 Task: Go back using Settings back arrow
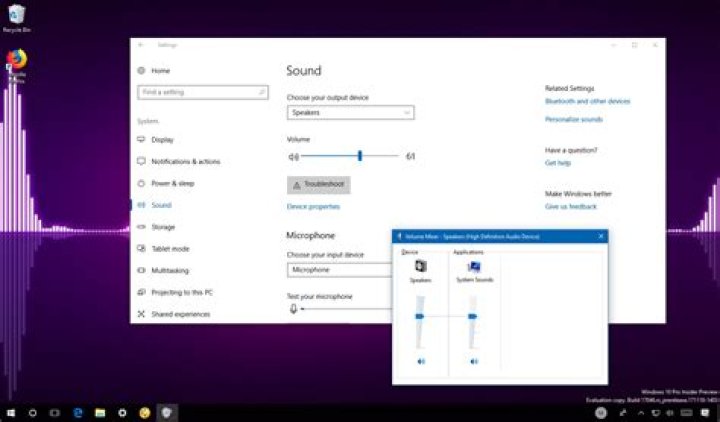click(x=141, y=45)
